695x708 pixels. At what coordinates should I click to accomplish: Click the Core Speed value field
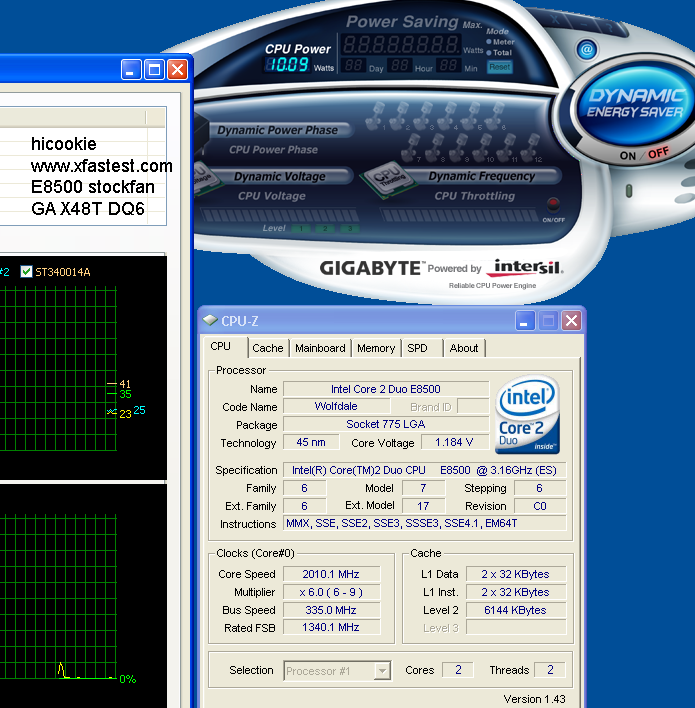pyautogui.click(x=330, y=574)
